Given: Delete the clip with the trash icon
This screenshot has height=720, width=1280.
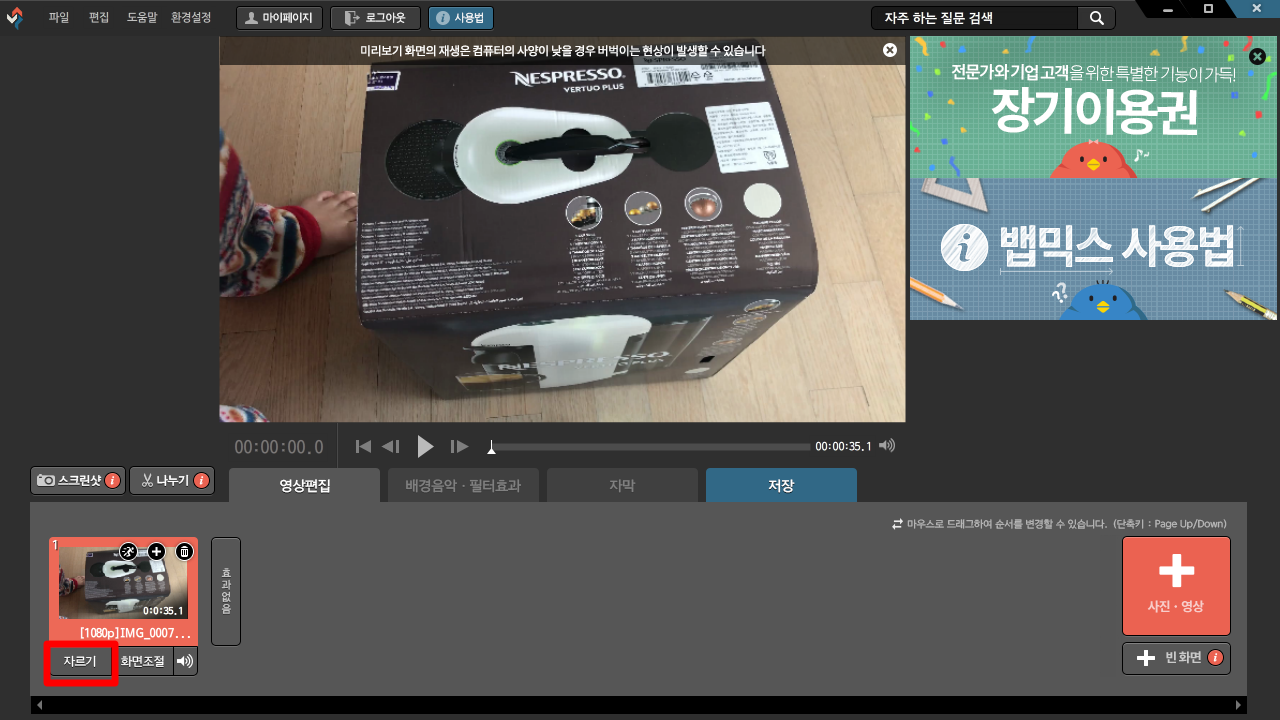Looking at the screenshot, I should click(184, 552).
